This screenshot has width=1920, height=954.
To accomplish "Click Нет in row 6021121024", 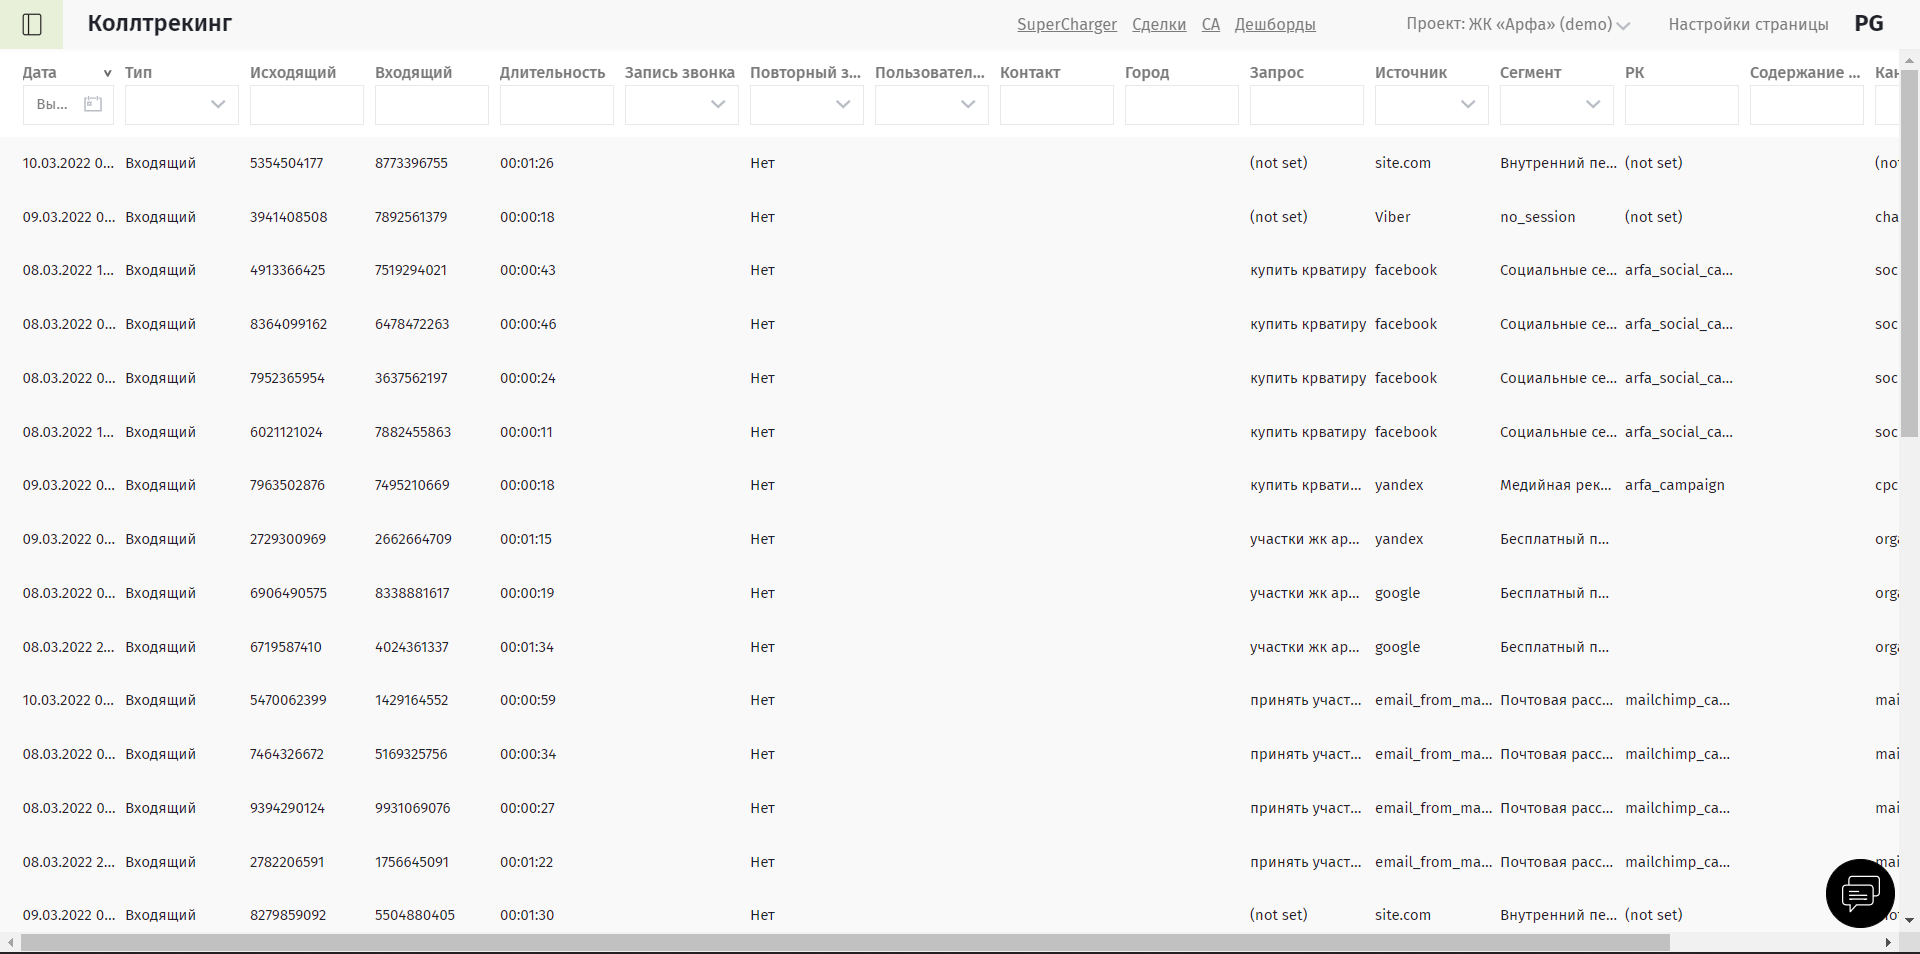I will [763, 432].
